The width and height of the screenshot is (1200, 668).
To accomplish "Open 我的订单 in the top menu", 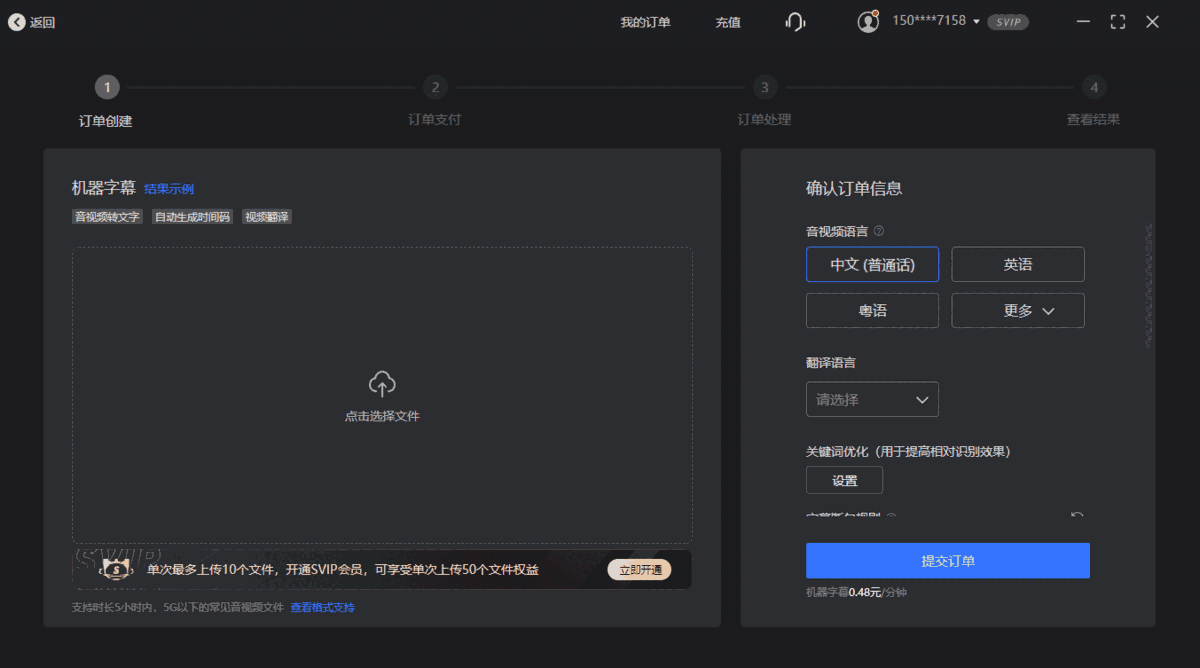I will (x=645, y=21).
